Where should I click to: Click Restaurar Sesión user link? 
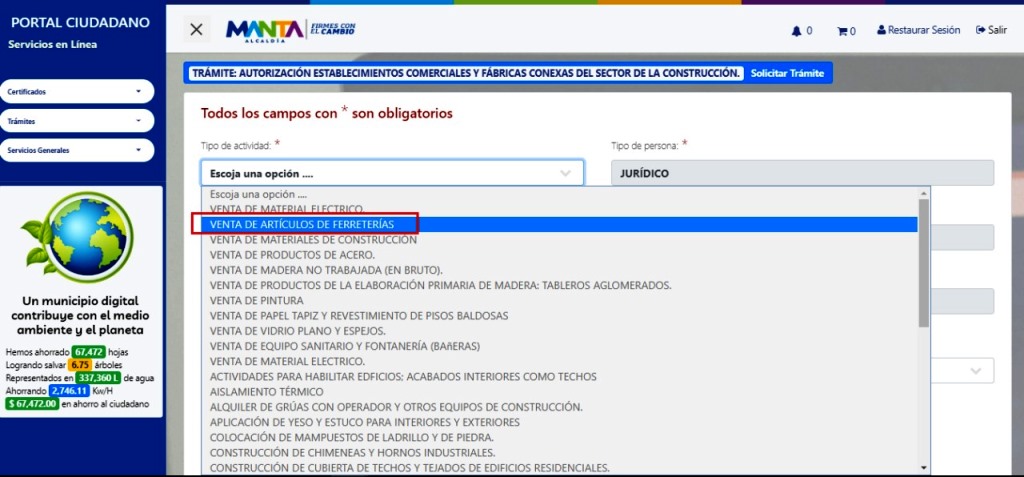[918, 30]
